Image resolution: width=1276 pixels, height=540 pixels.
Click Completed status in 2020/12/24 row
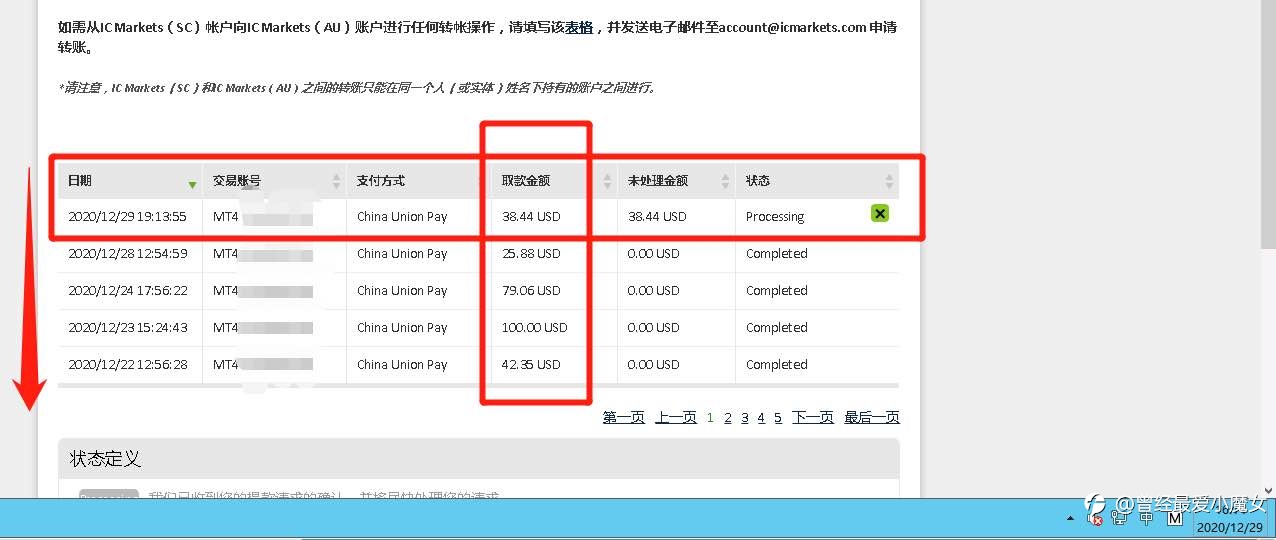click(x=777, y=291)
